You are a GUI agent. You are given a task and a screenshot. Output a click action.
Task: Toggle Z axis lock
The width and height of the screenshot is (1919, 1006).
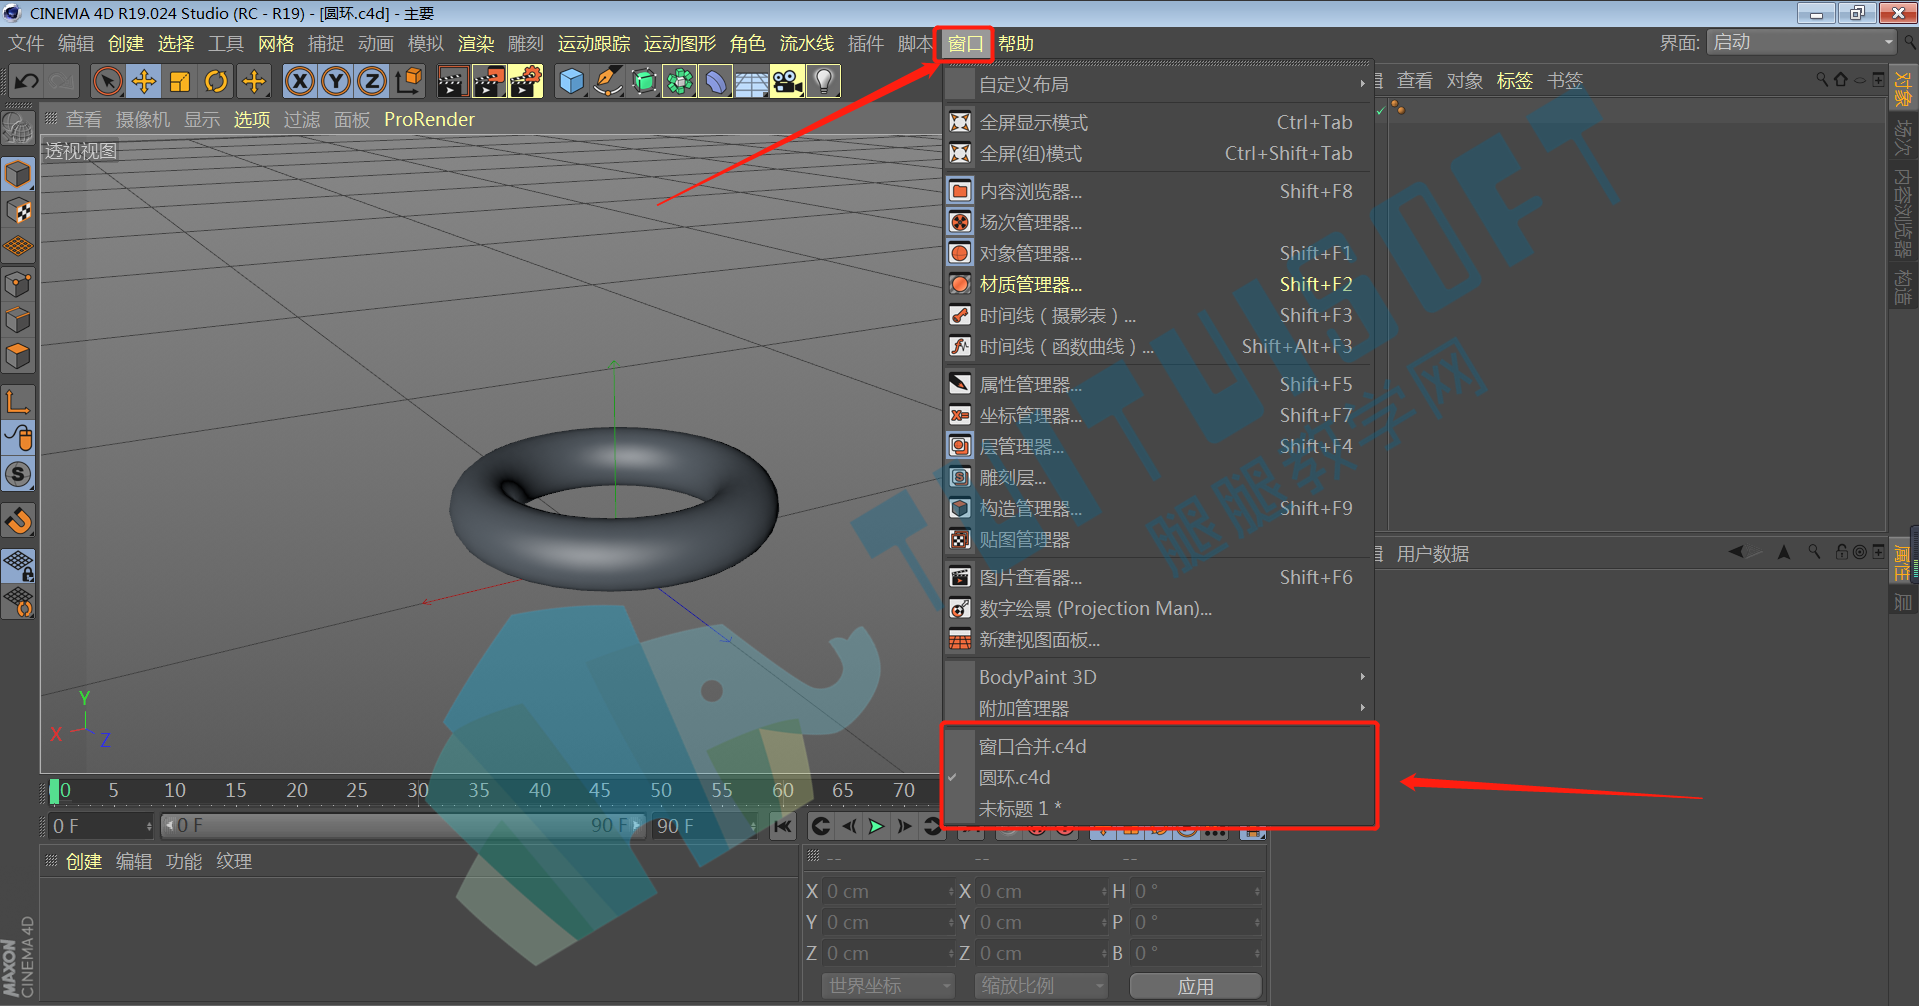(372, 82)
